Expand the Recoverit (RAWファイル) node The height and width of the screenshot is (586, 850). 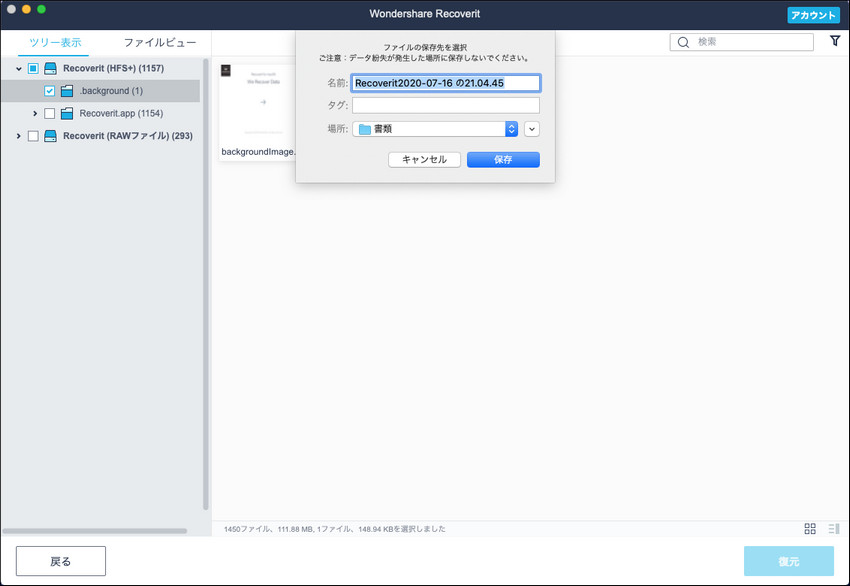[x=18, y=136]
